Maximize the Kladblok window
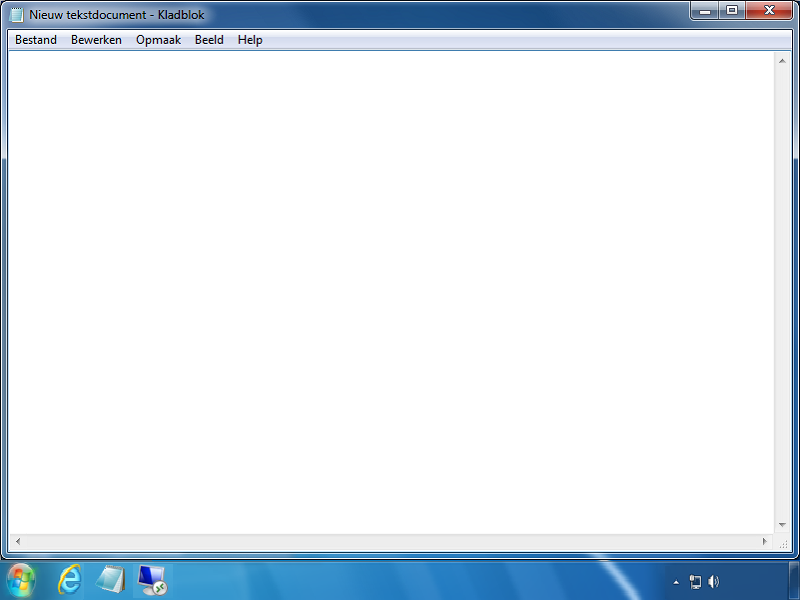The image size is (800, 600). pyautogui.click(x=732, y=11)
